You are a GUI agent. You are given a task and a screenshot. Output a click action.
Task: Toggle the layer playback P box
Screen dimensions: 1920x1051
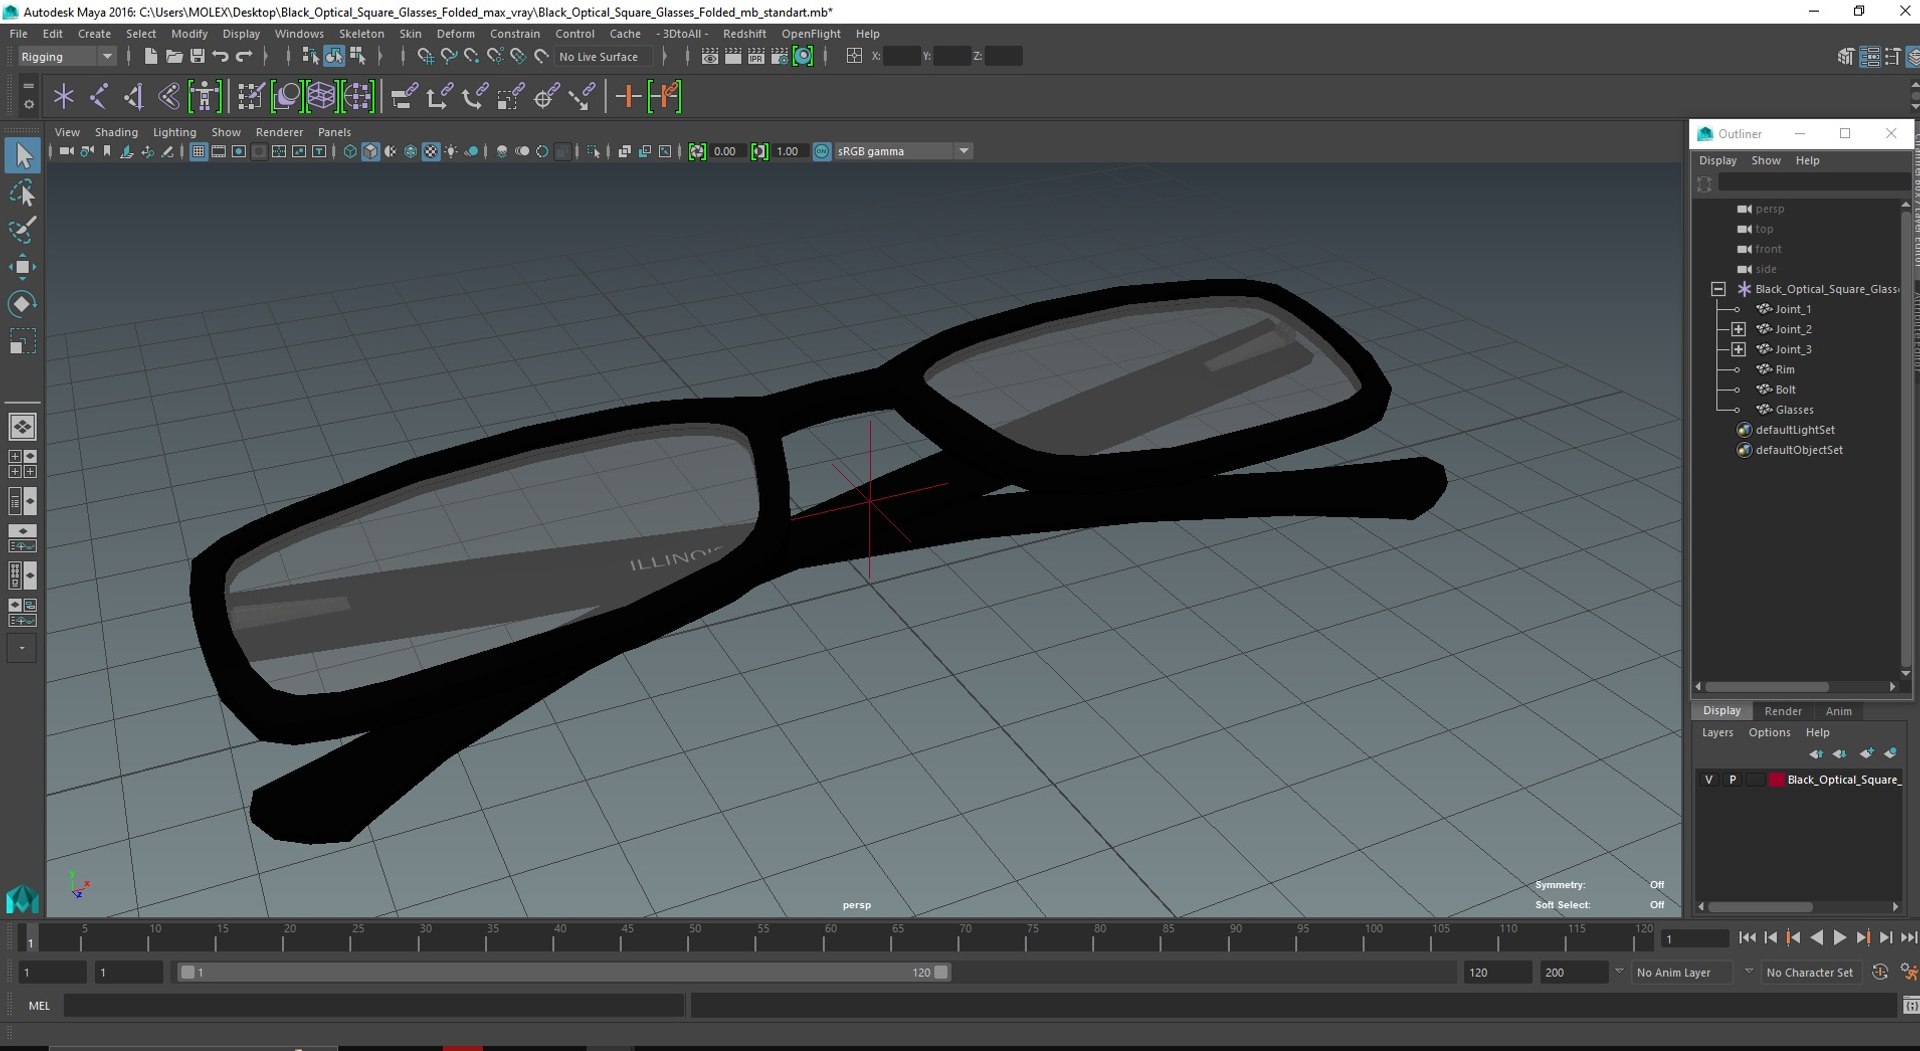pos(1732,780)
